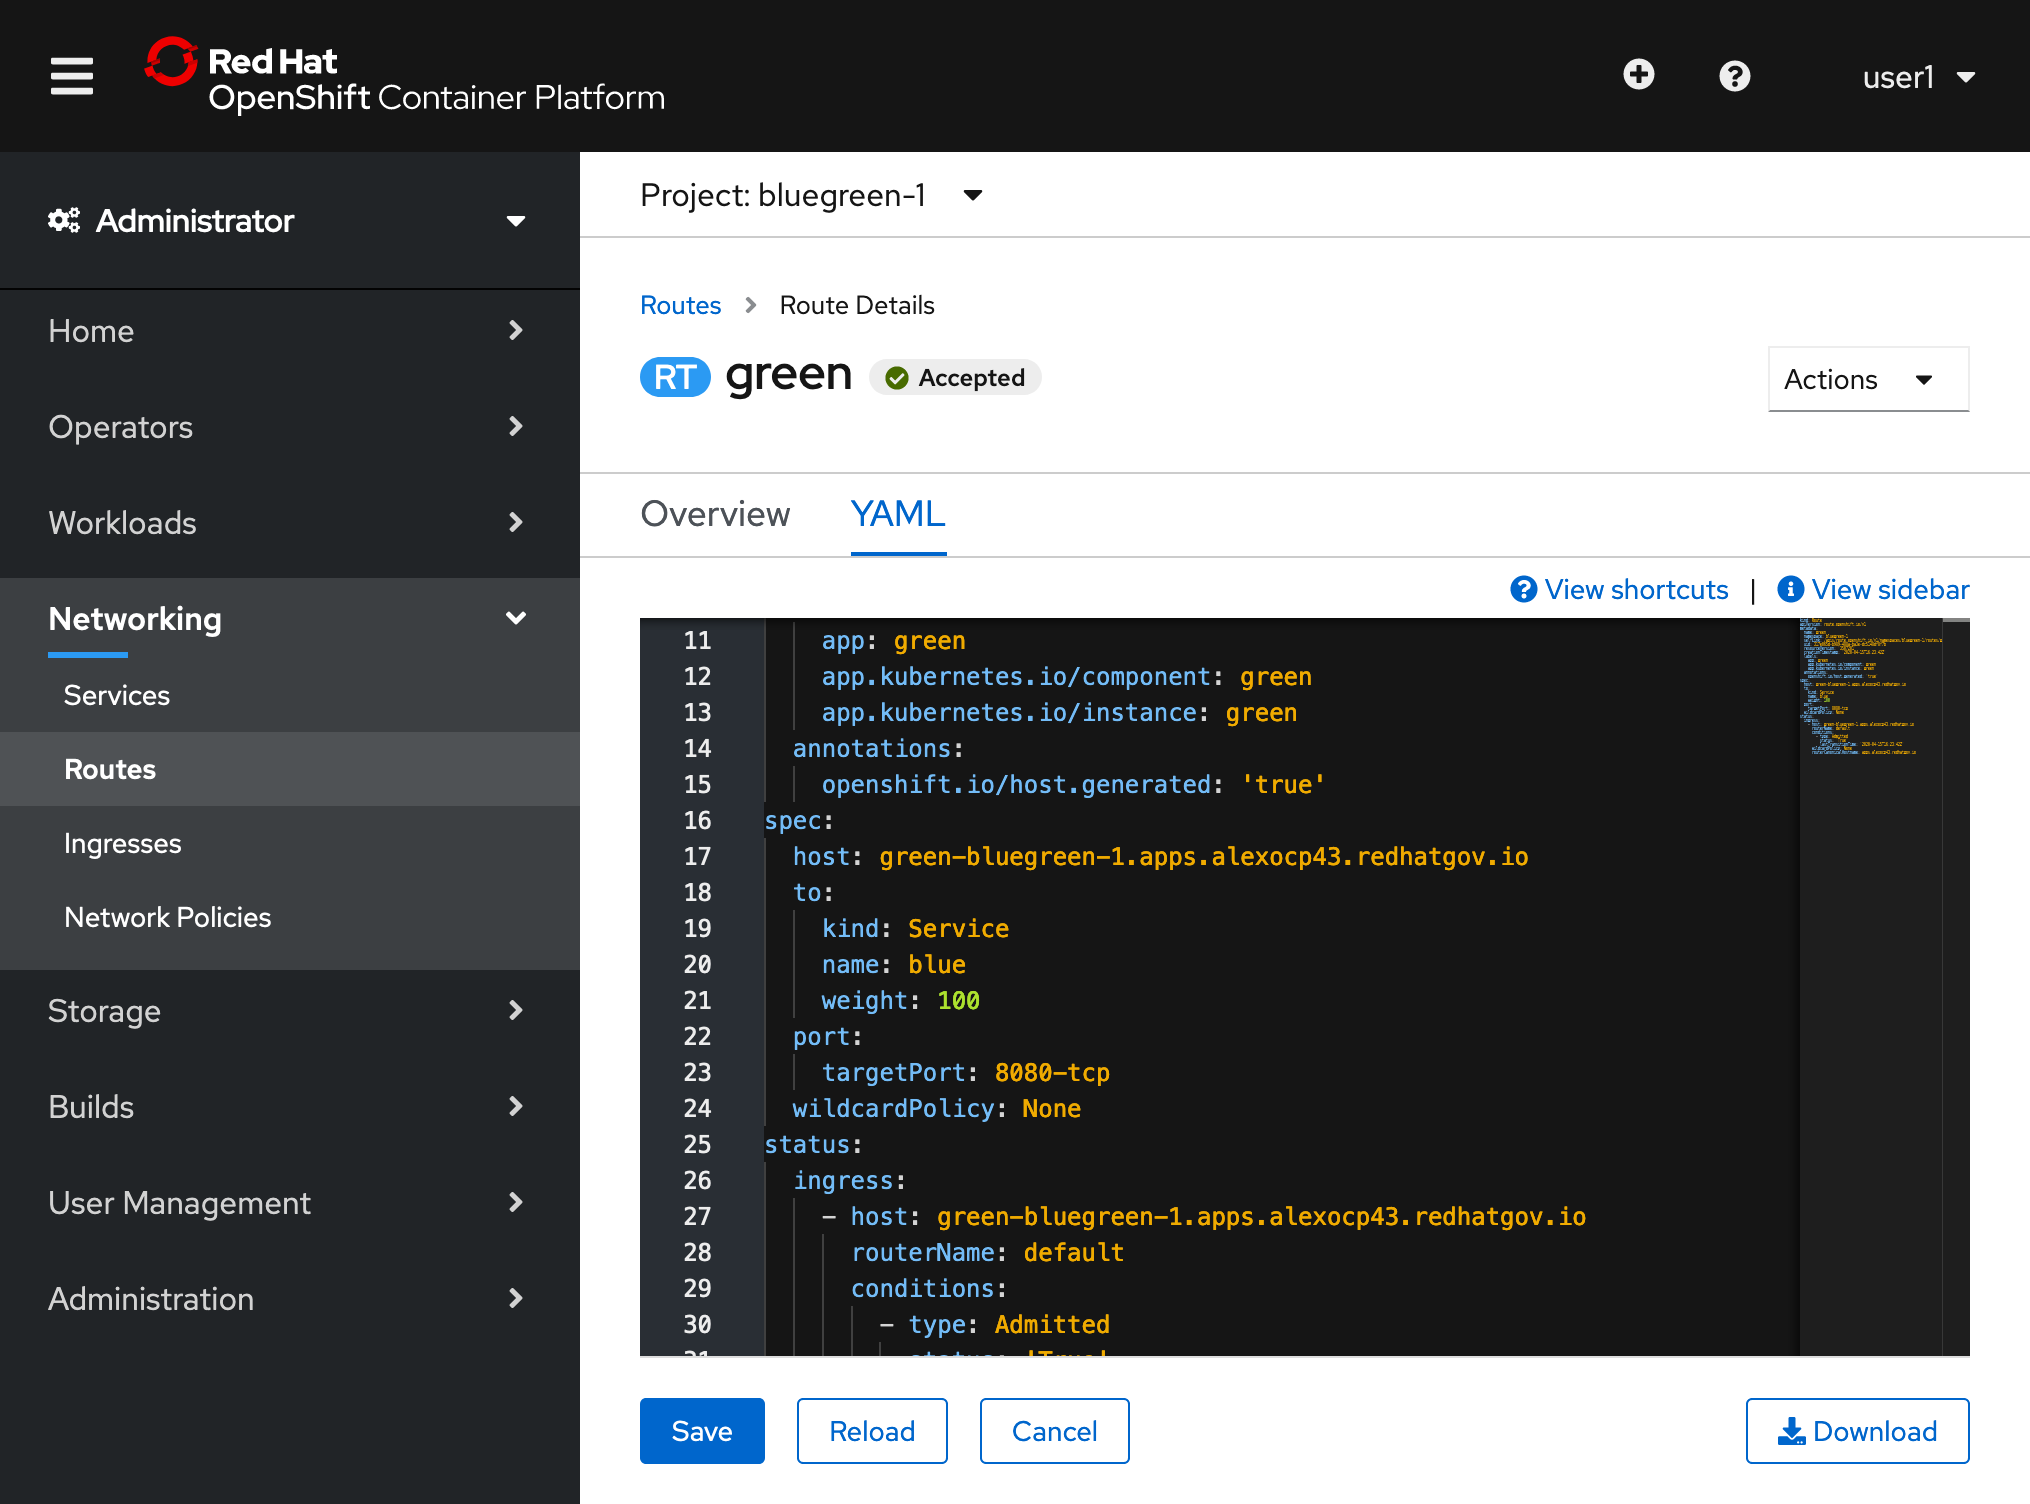Expand the Home navigation section
The image size is (2030, 1504).
290,331
